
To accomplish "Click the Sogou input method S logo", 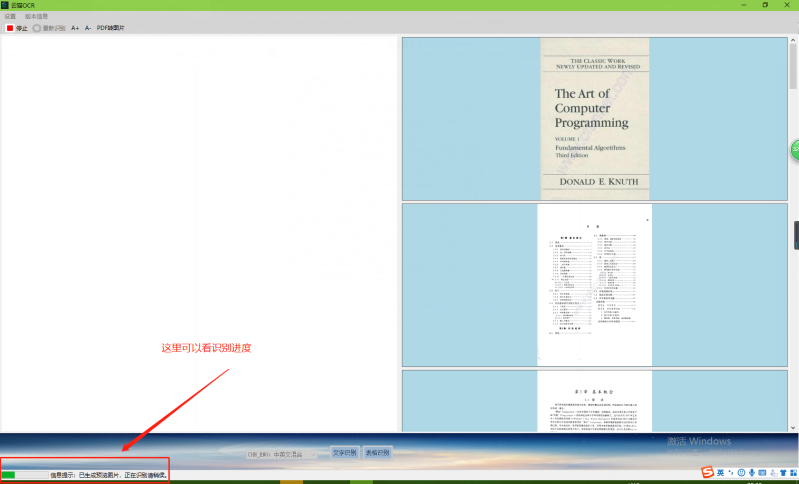I will (x=707, y=472).
